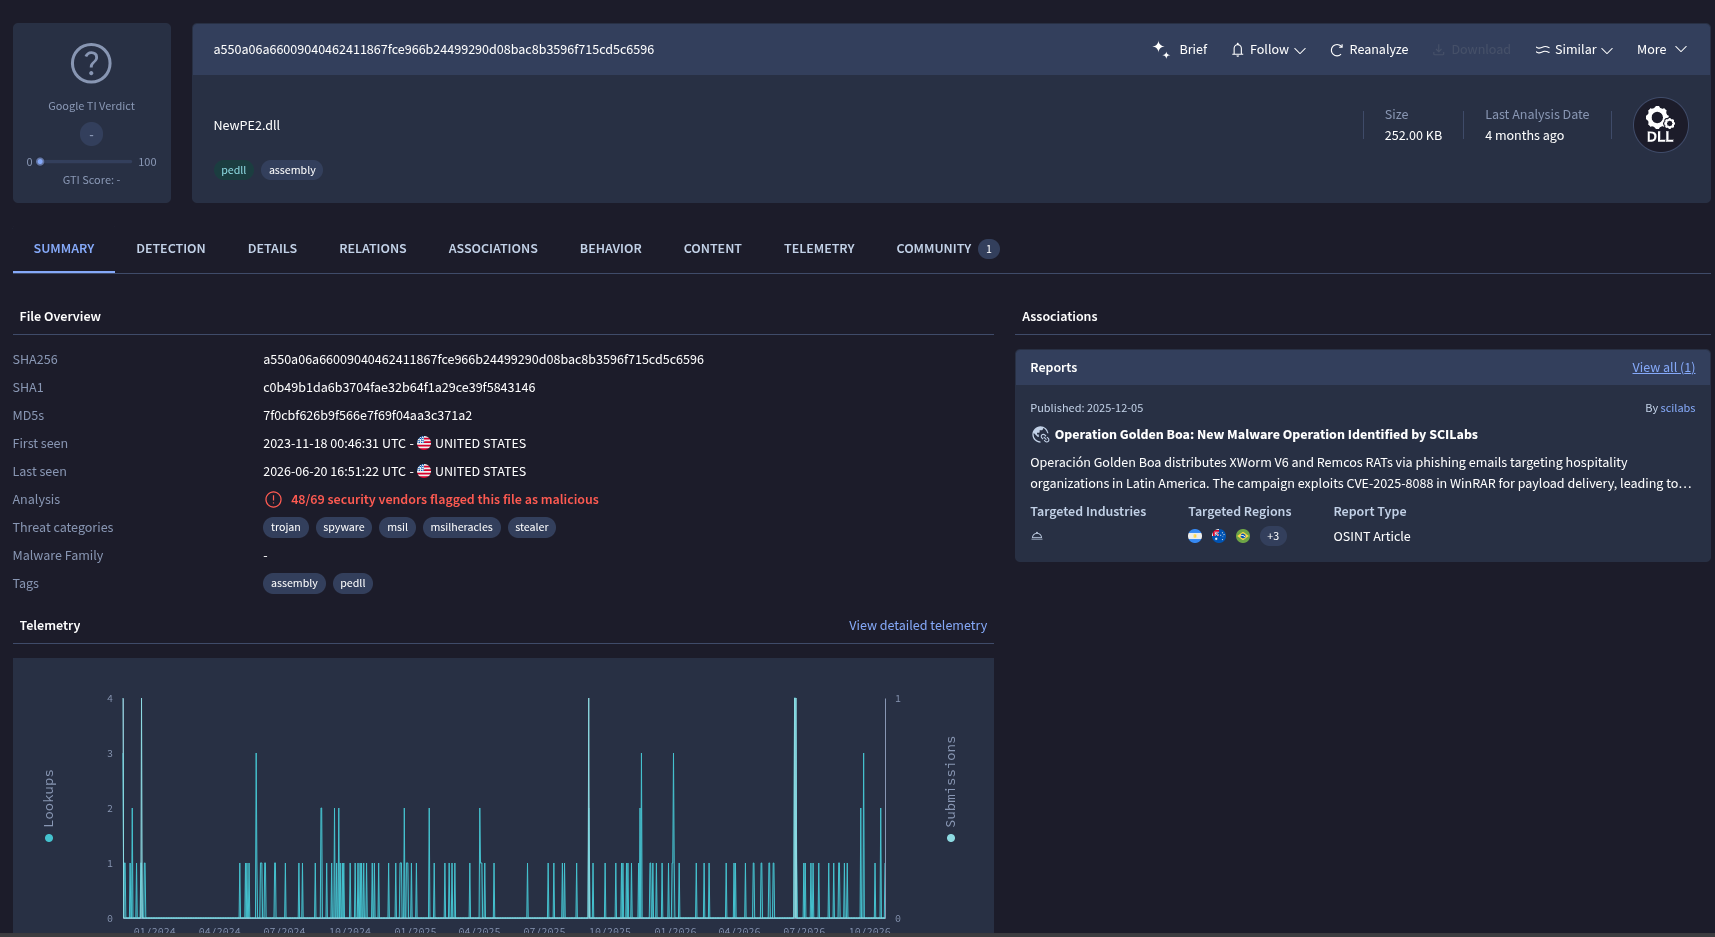Open the scilabs author link

(x=1677, y=408)
